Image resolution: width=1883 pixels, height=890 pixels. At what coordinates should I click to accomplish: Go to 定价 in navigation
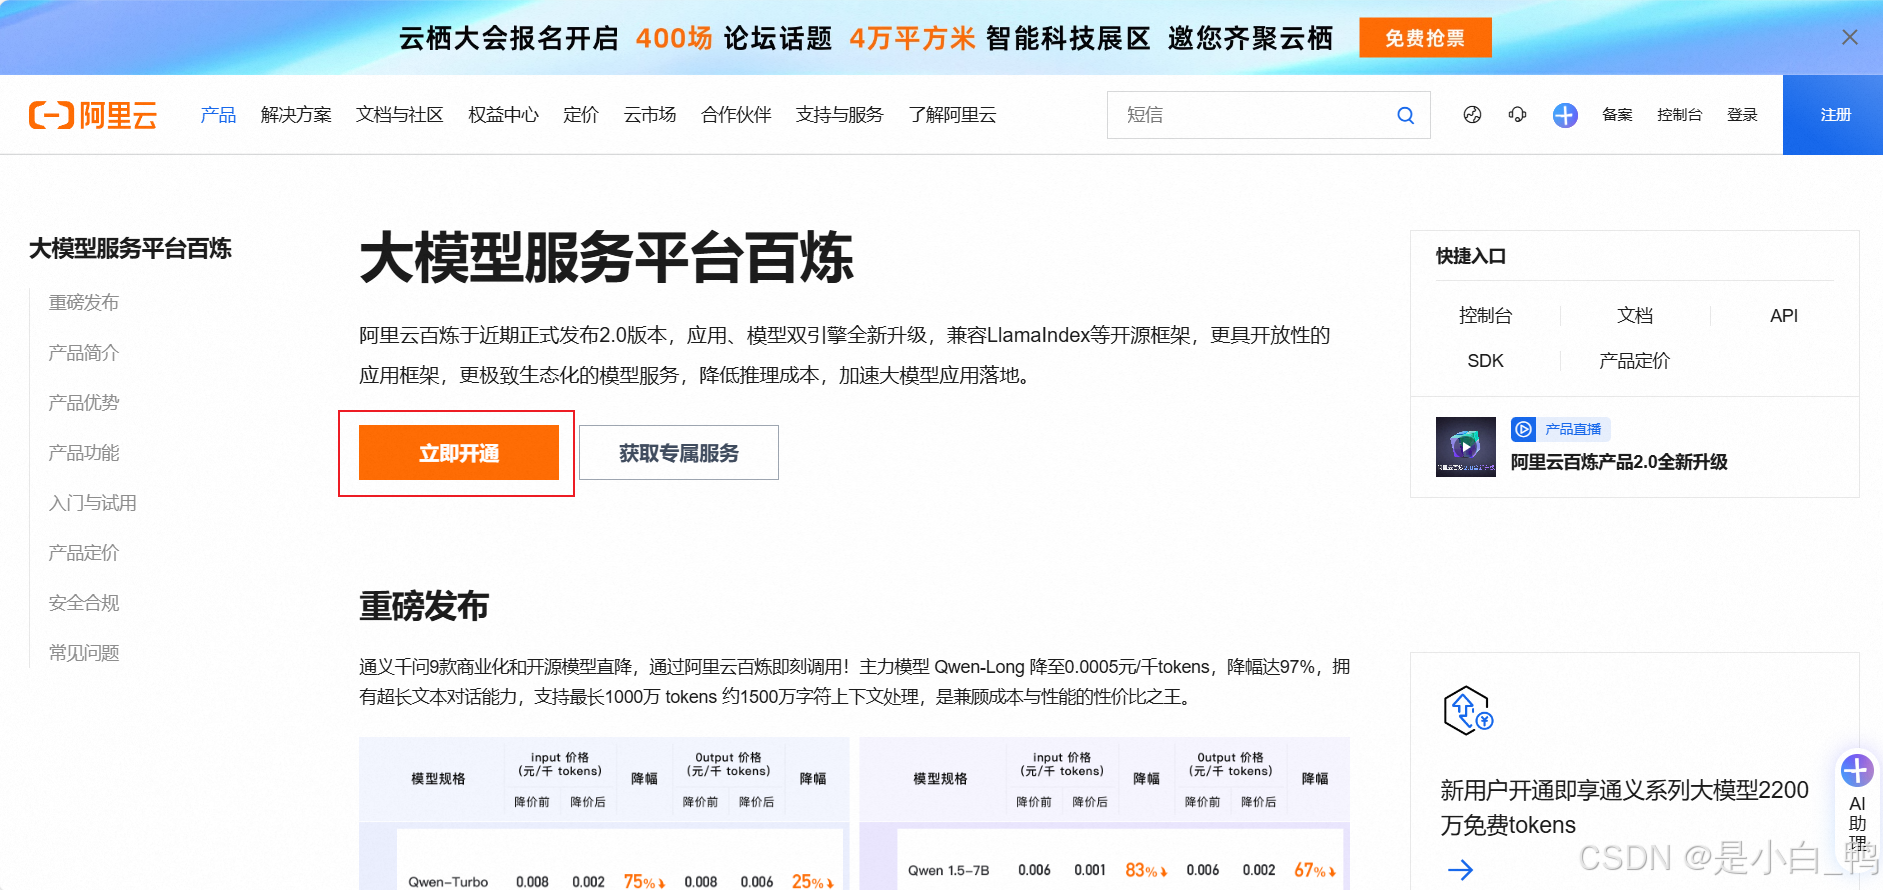pos(581,115)
